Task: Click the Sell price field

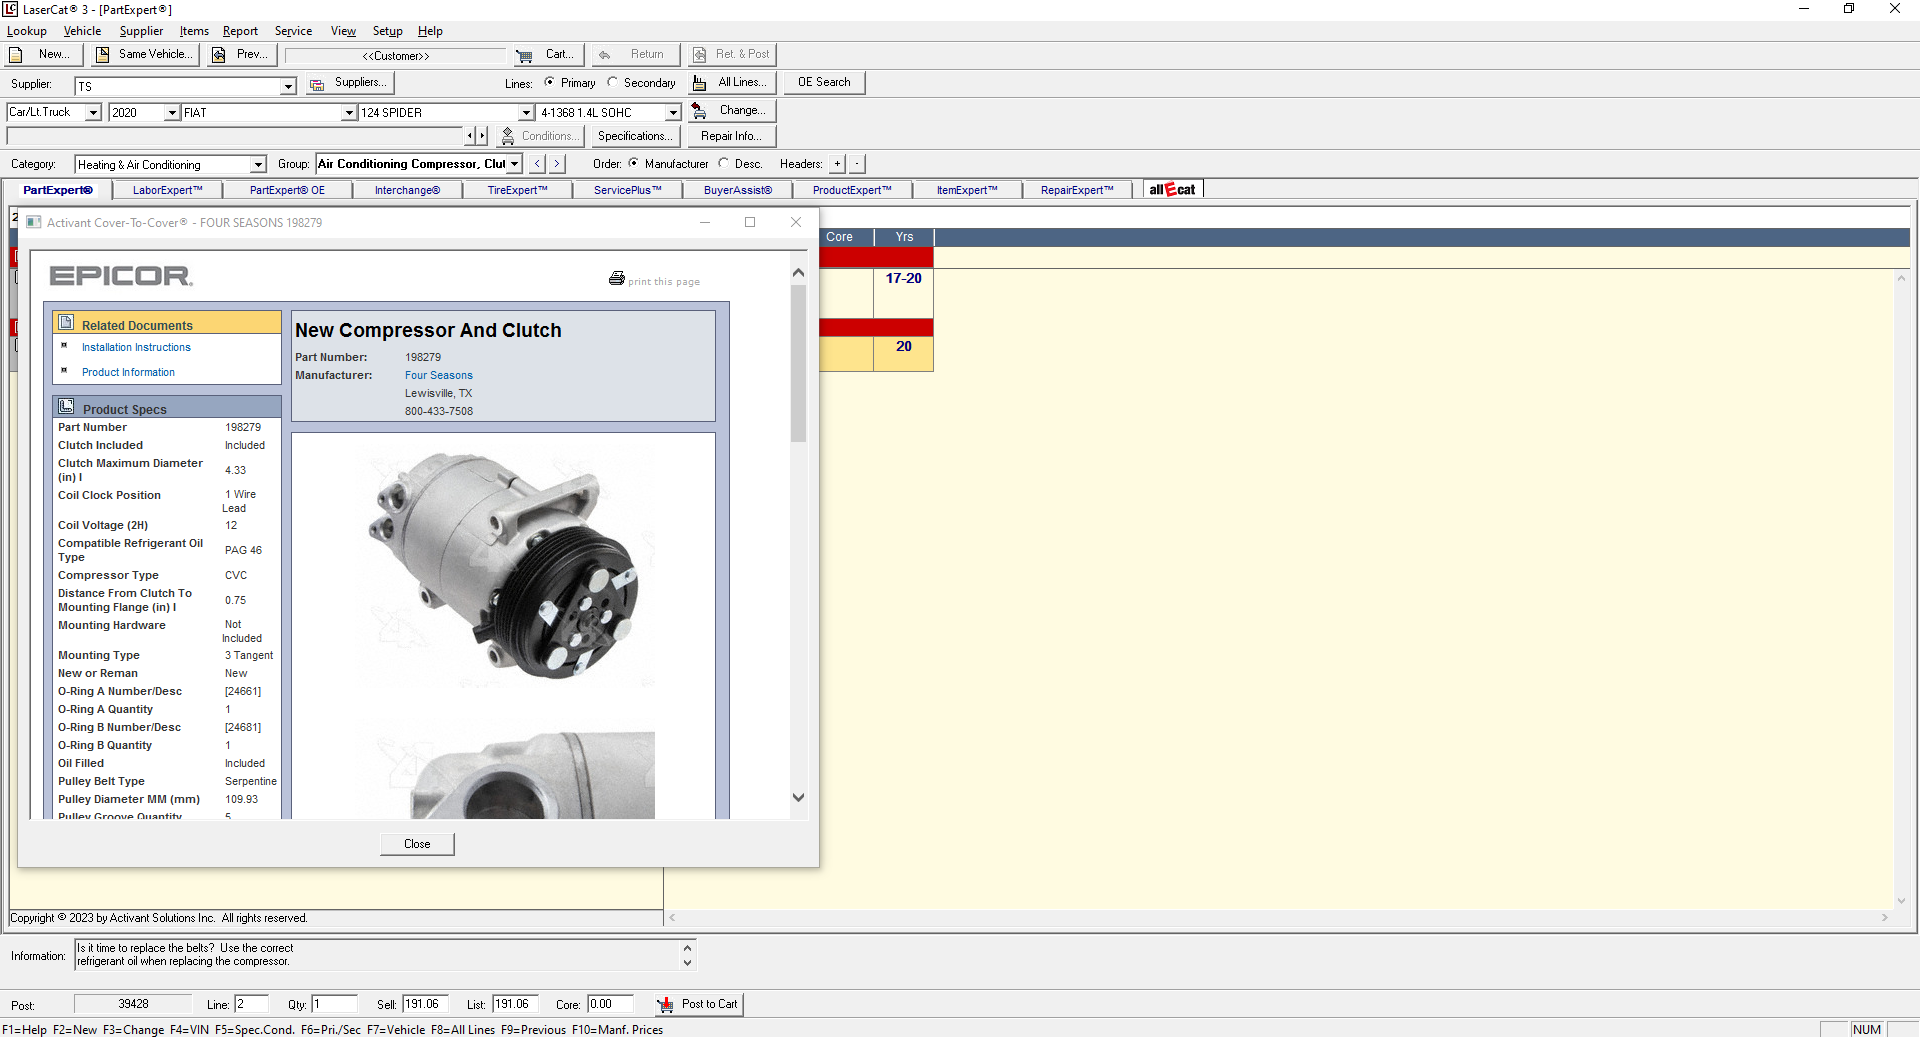Action: pyautogui.click(x=427, y=1004)
